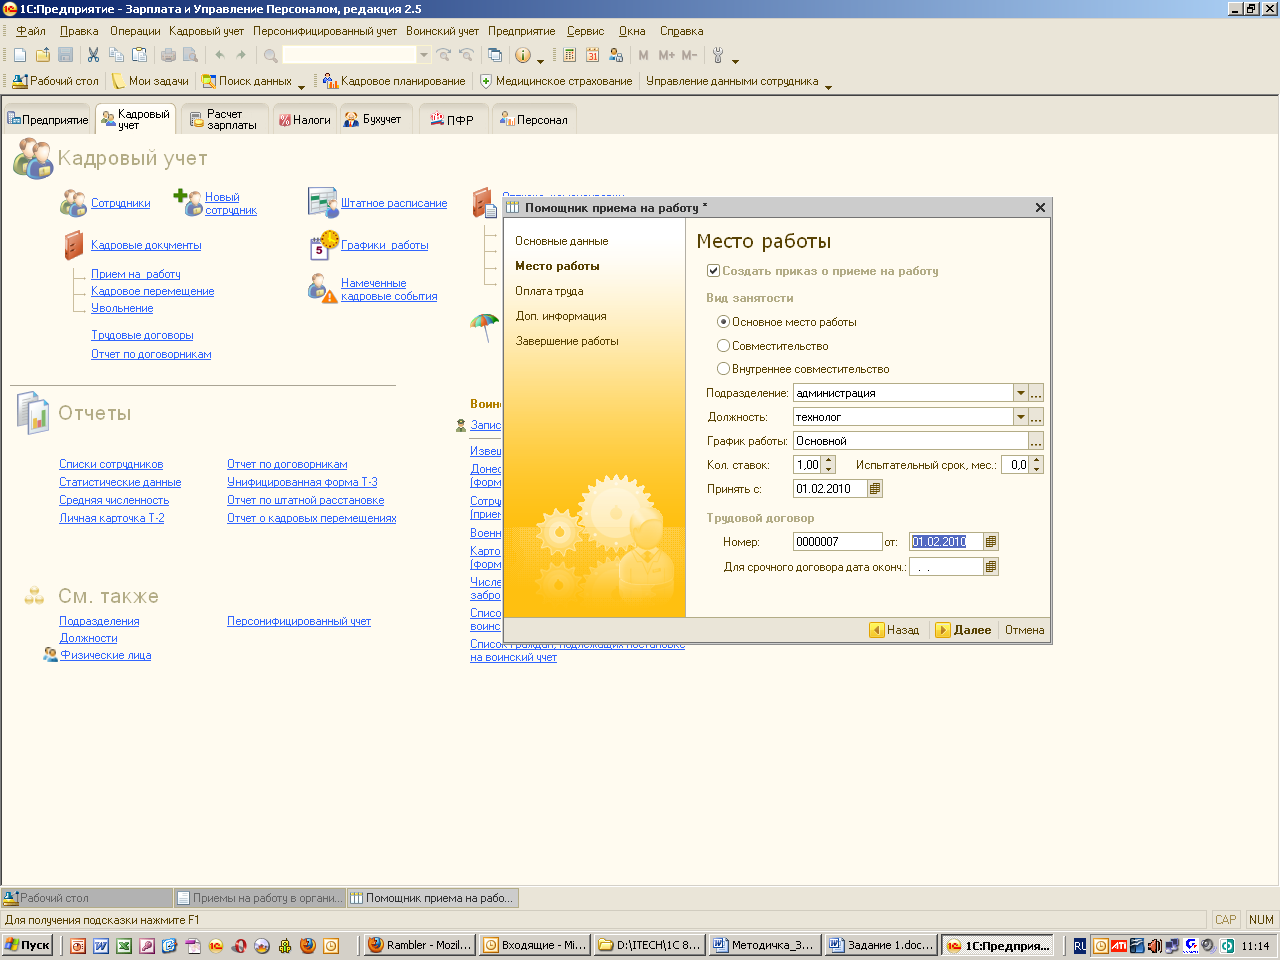This screenshot has width=1280, height=960.
Task: Click the Физические лица icon
Action: [50, 655]
